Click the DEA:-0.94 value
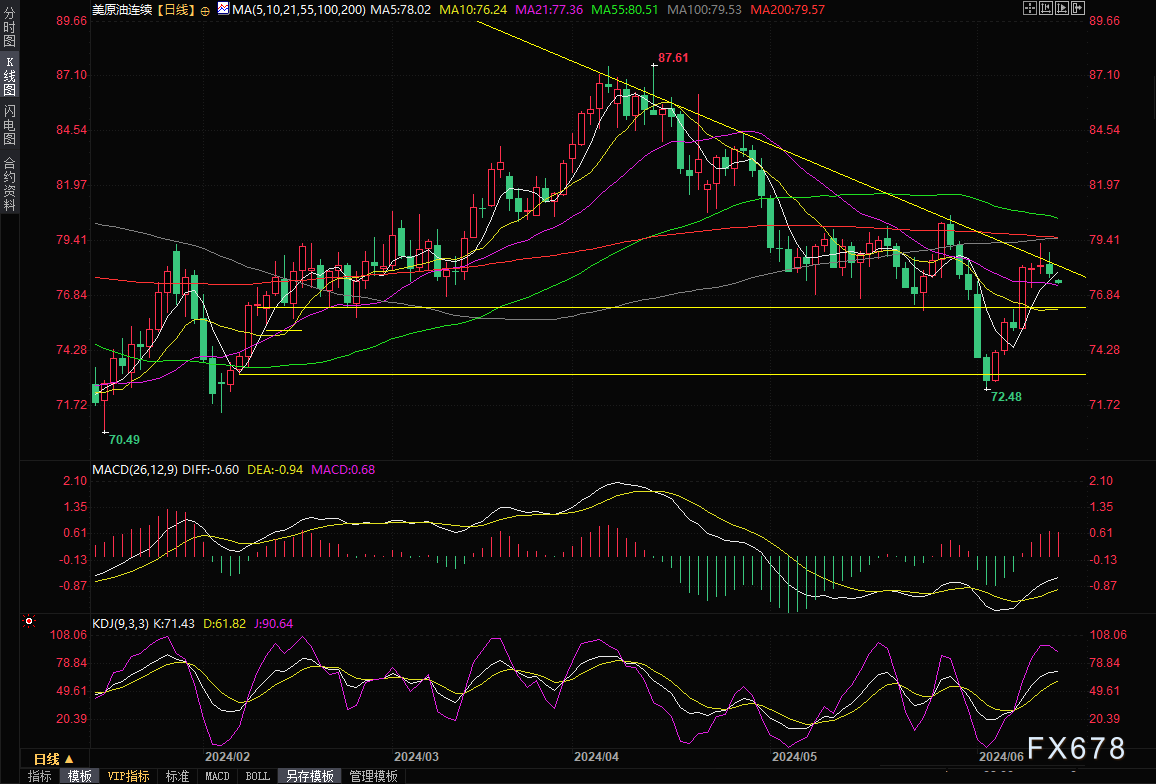 (275, 469)
